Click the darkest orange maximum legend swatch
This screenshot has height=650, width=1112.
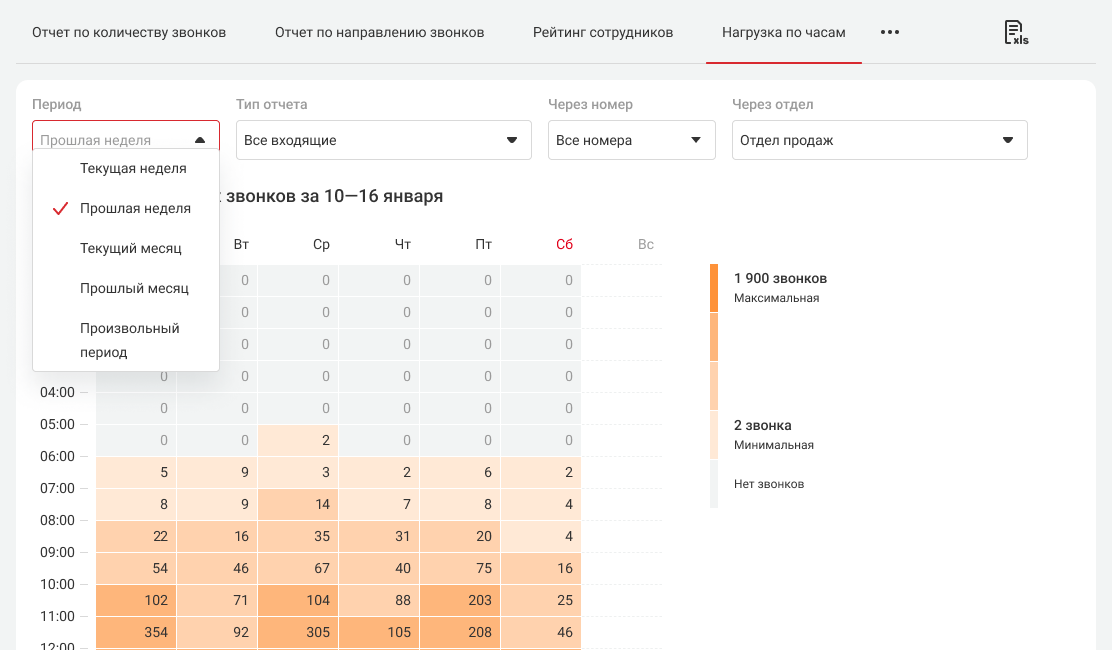(x=714, y=288)
